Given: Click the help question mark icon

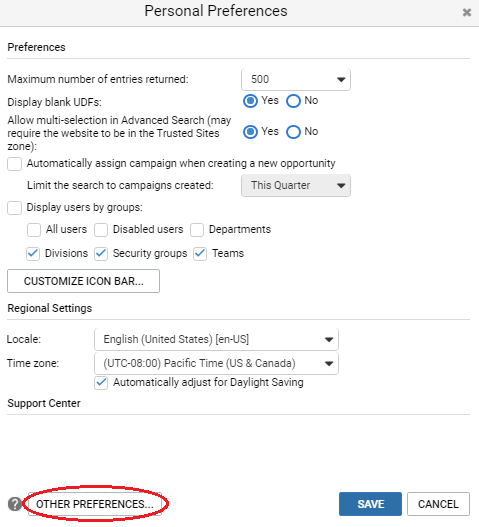Looking at the screenshot, I should coord(14,504).
